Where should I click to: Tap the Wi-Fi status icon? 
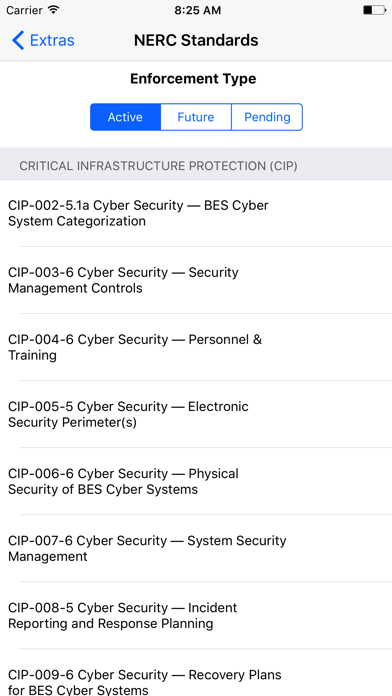(54, 10)
